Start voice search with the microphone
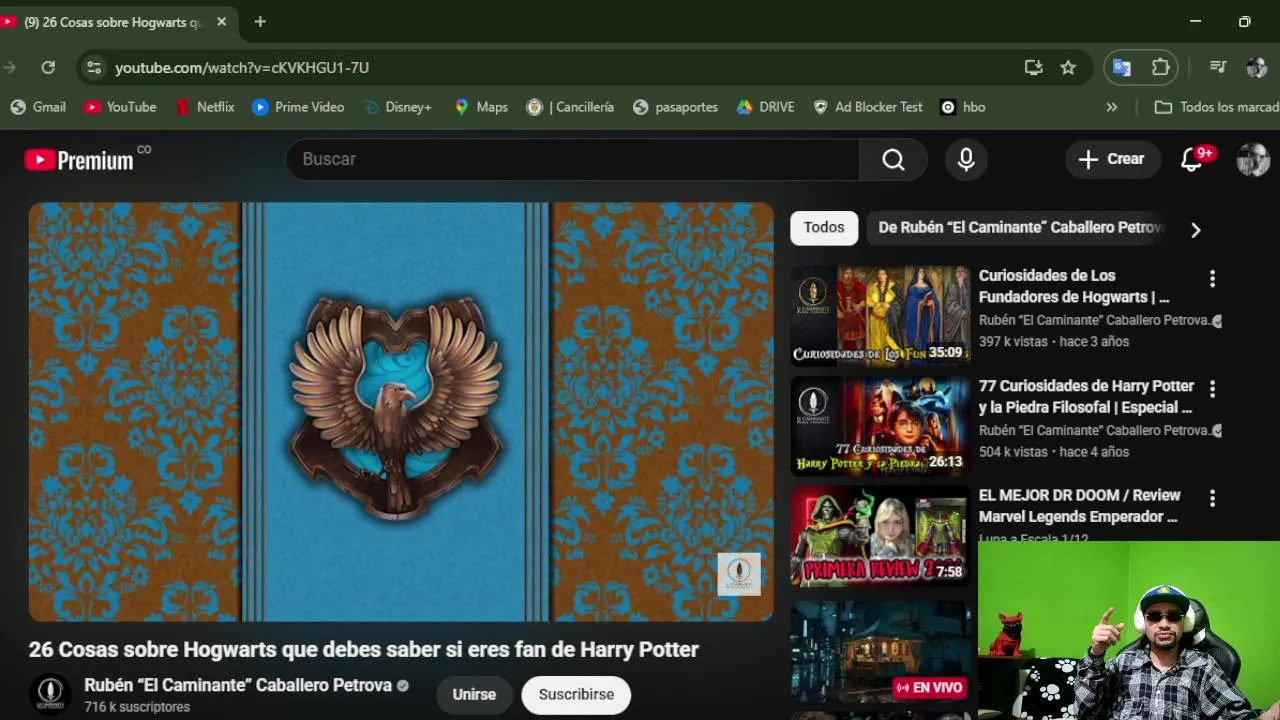Screen dimensions: 1280x720 point(966,159)
